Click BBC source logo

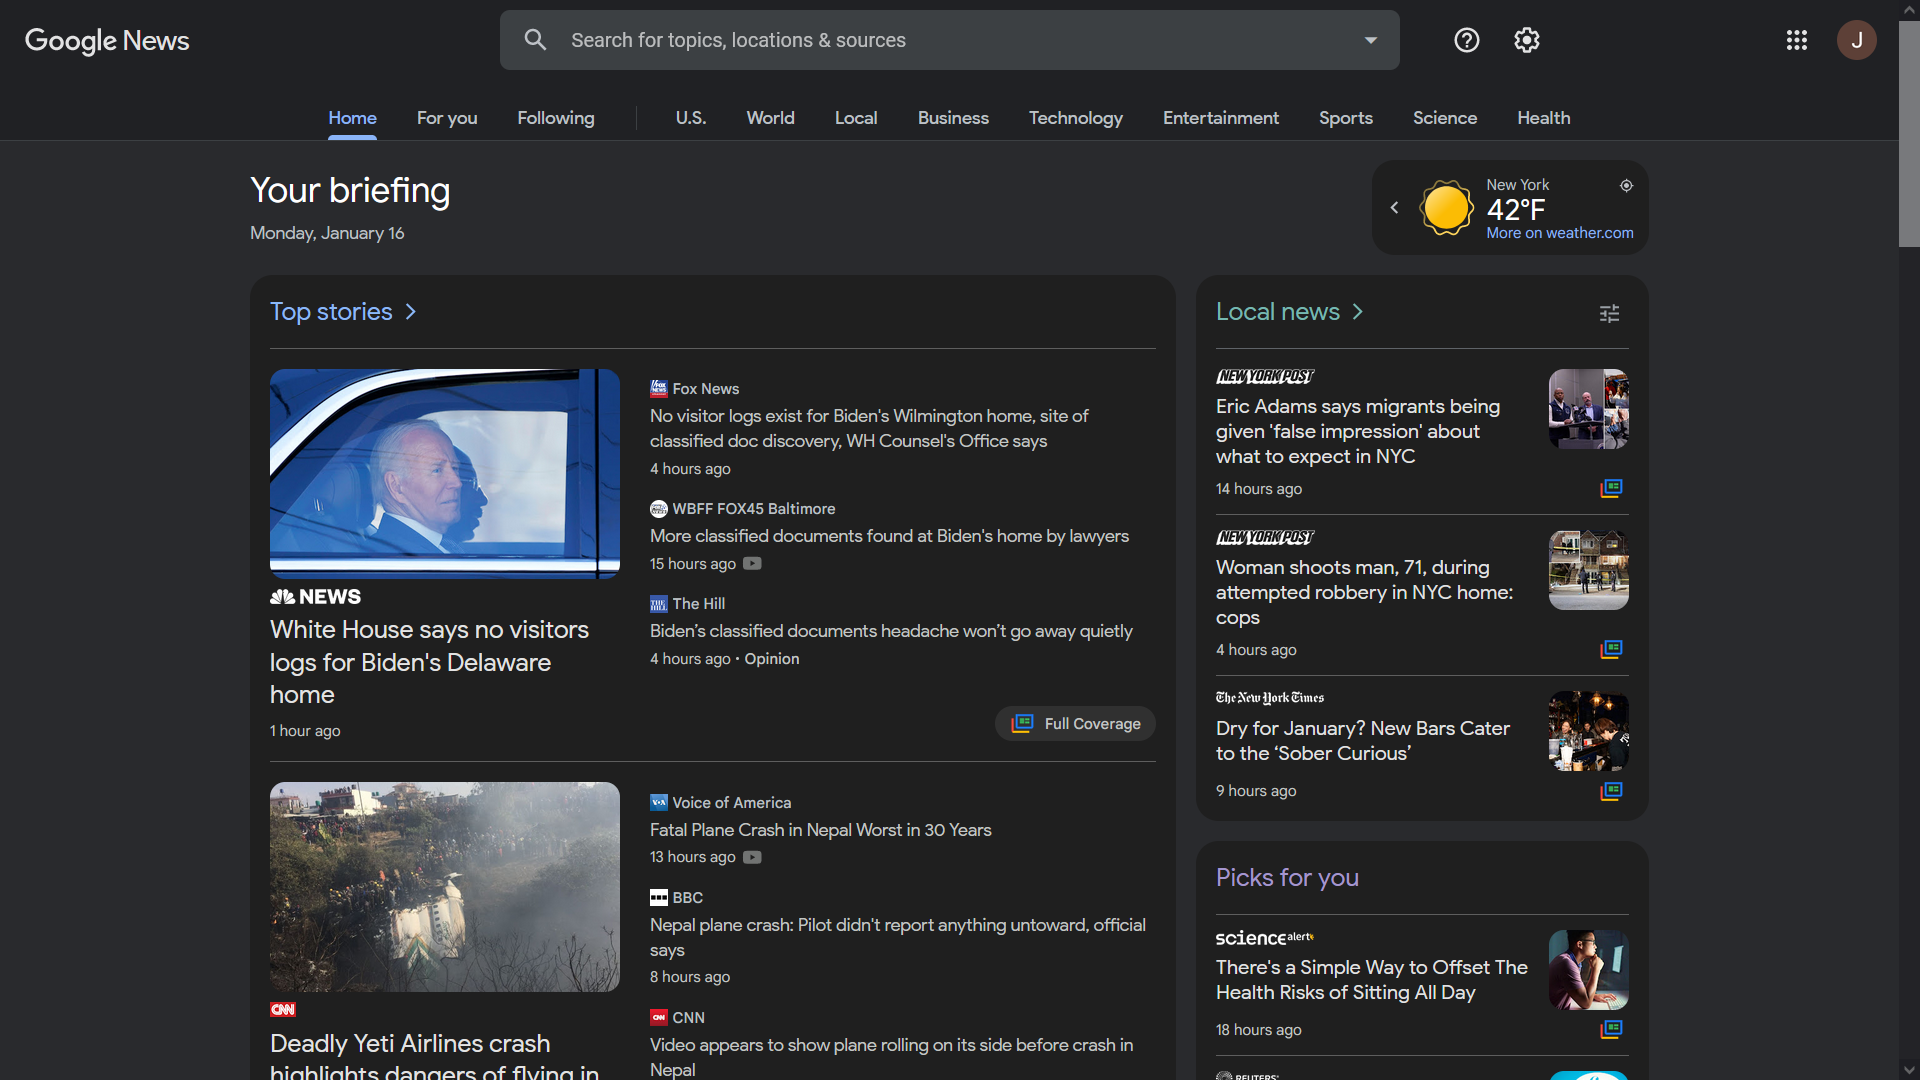659,898
